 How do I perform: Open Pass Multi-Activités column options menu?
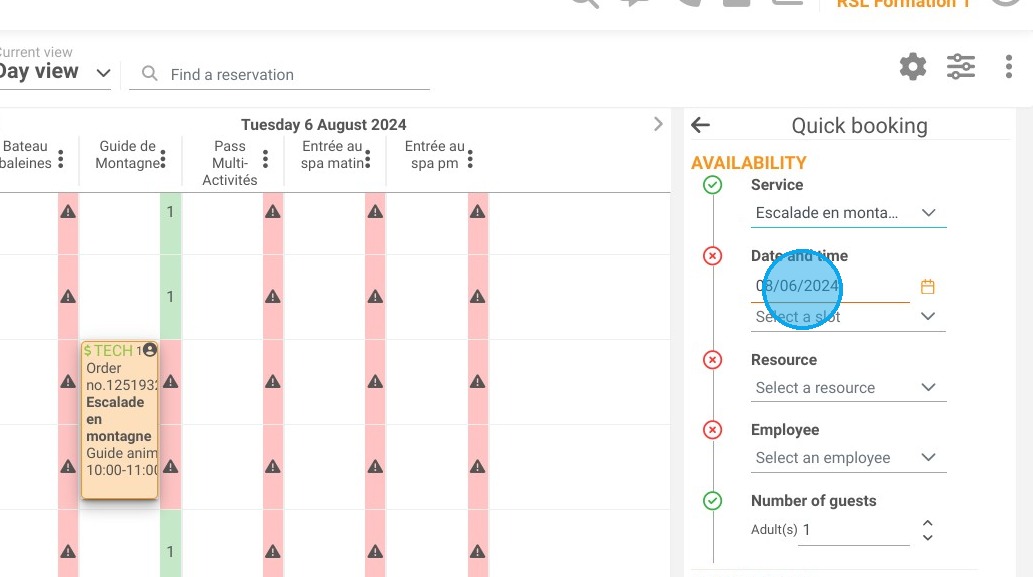click(265, 159)
